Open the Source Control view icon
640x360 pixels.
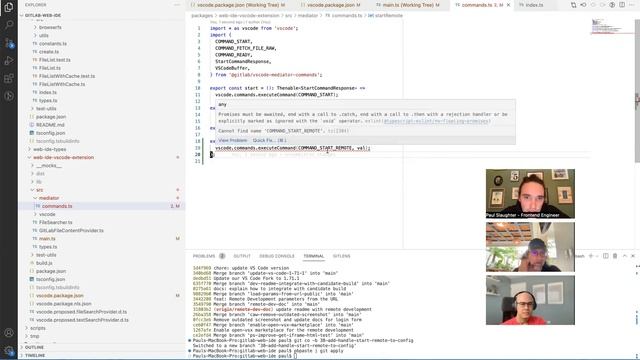(x=9, y=42)
